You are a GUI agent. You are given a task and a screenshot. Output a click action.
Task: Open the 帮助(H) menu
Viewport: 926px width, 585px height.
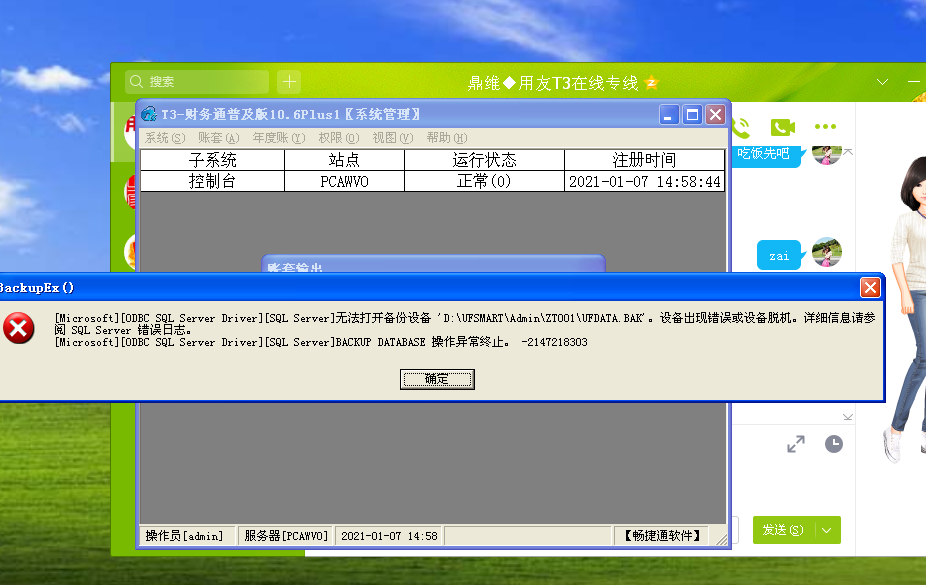tap(447, 138)
